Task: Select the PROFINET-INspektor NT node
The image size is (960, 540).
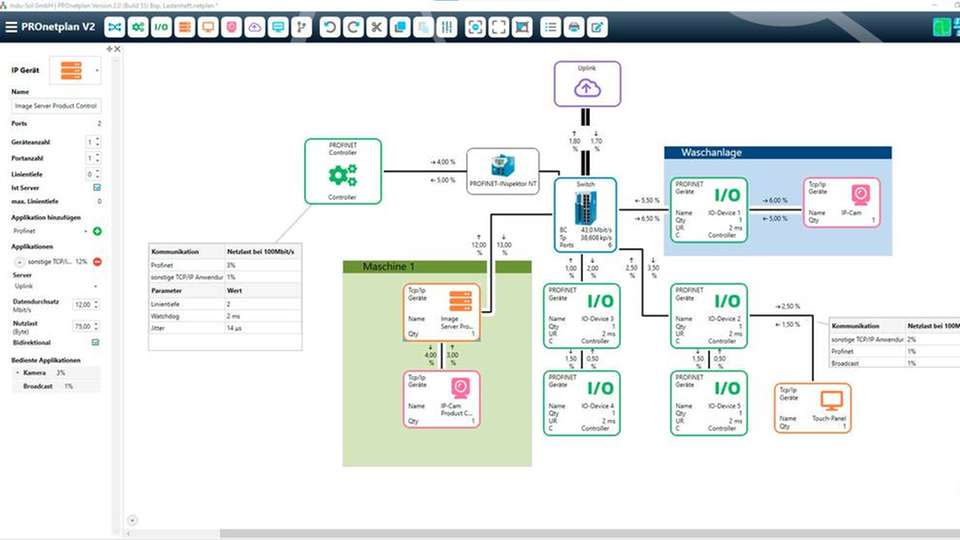Action: tap(503, 171)
